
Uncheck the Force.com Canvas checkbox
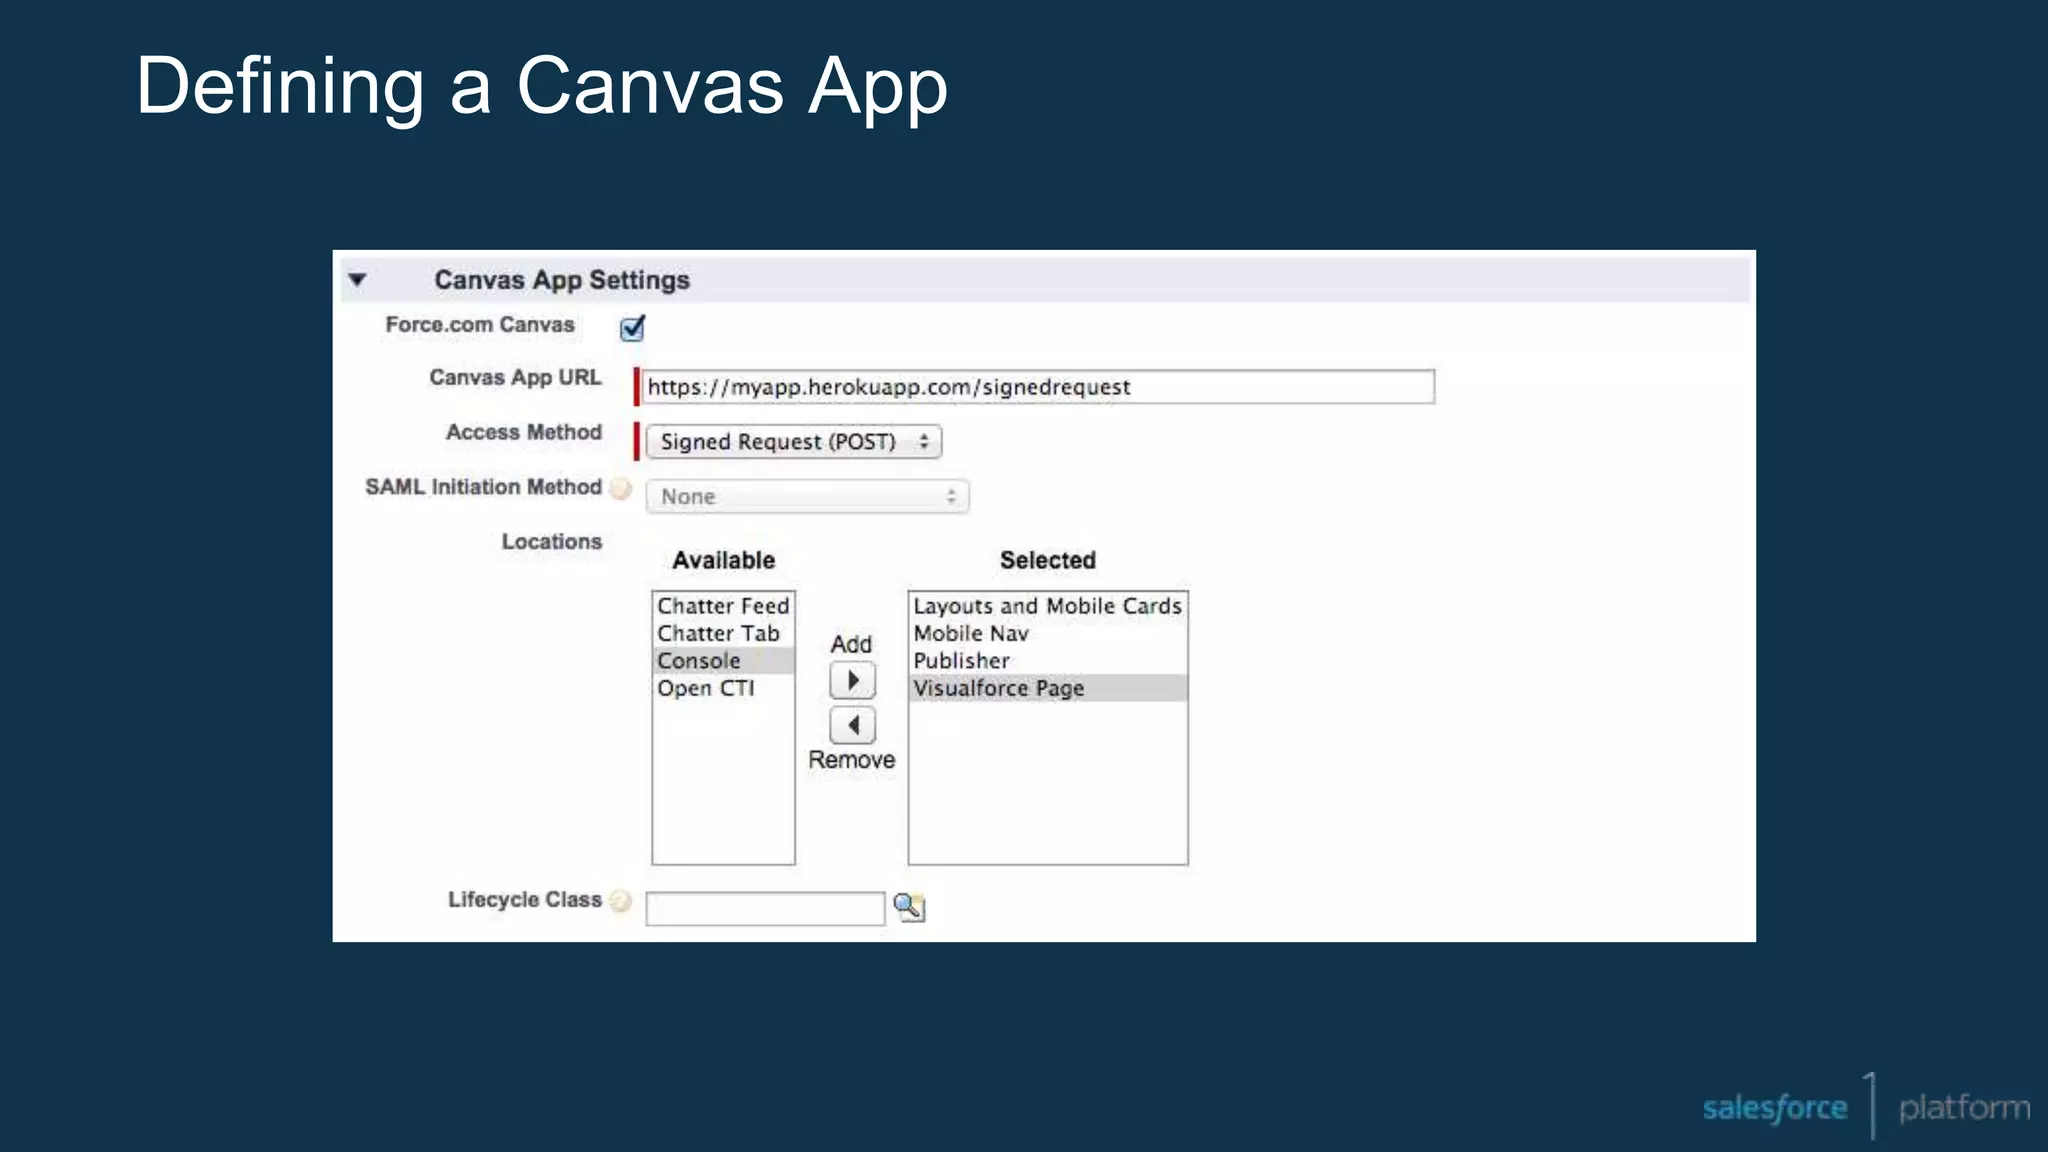(x=632, y=328)
